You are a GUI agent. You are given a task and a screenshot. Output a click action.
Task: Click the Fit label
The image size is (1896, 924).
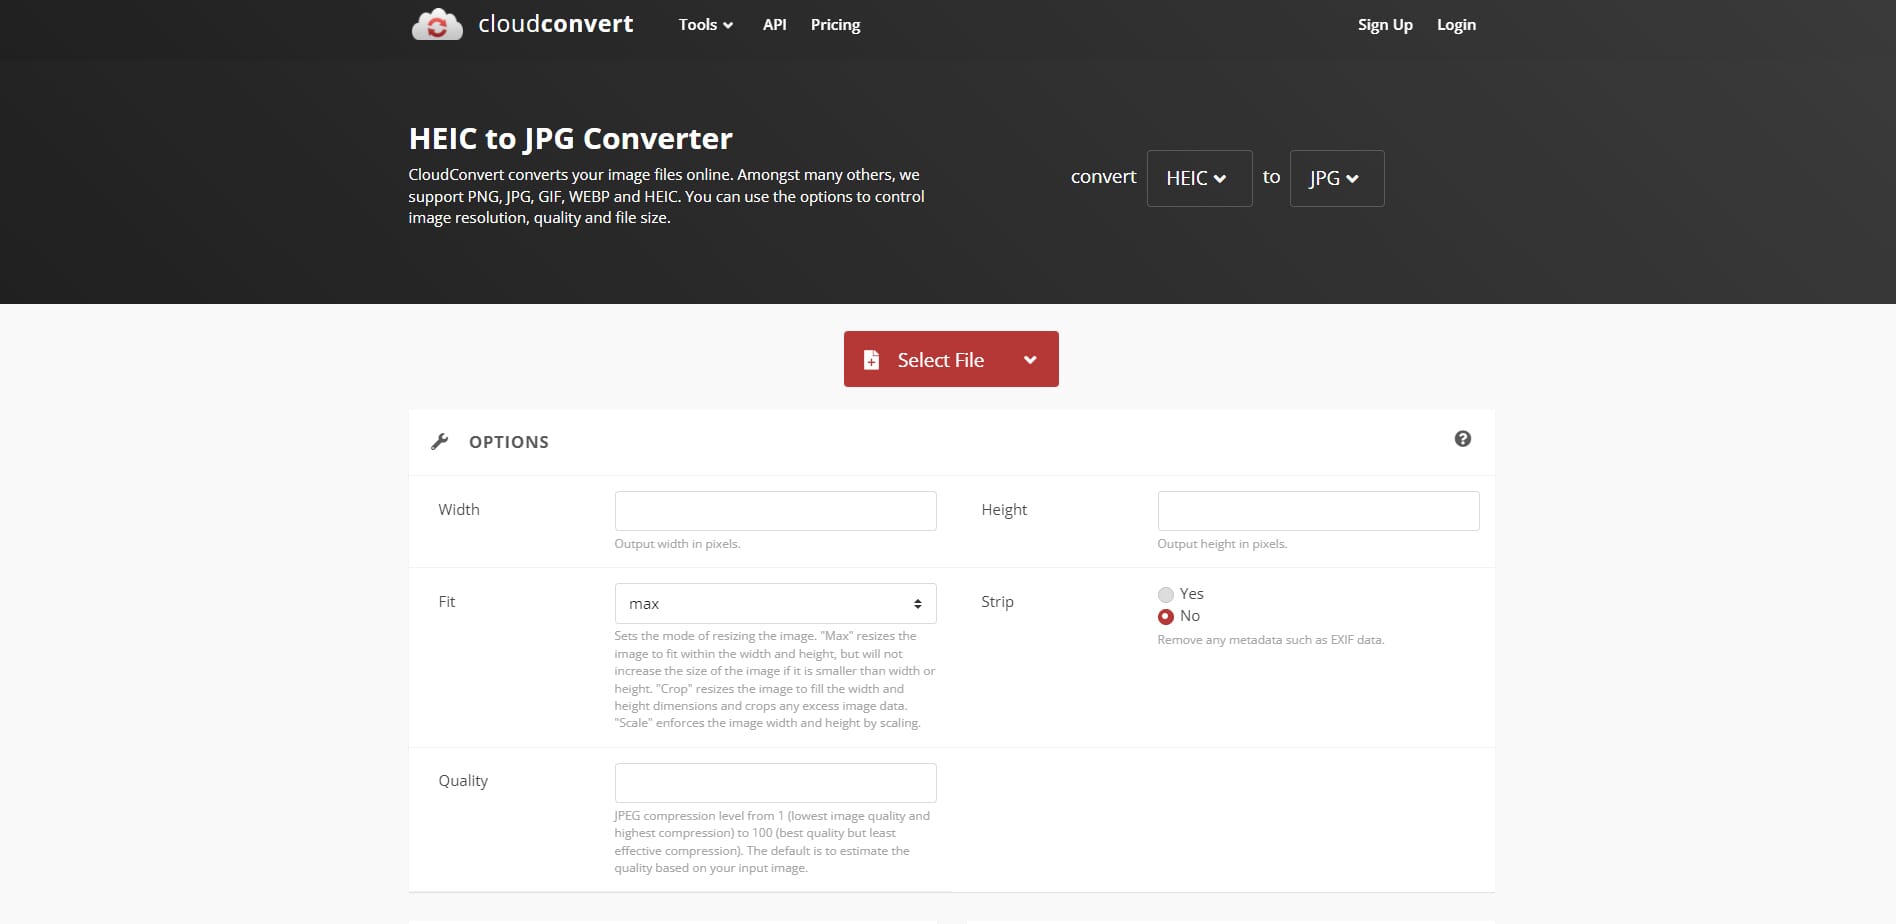pos(446,602)
